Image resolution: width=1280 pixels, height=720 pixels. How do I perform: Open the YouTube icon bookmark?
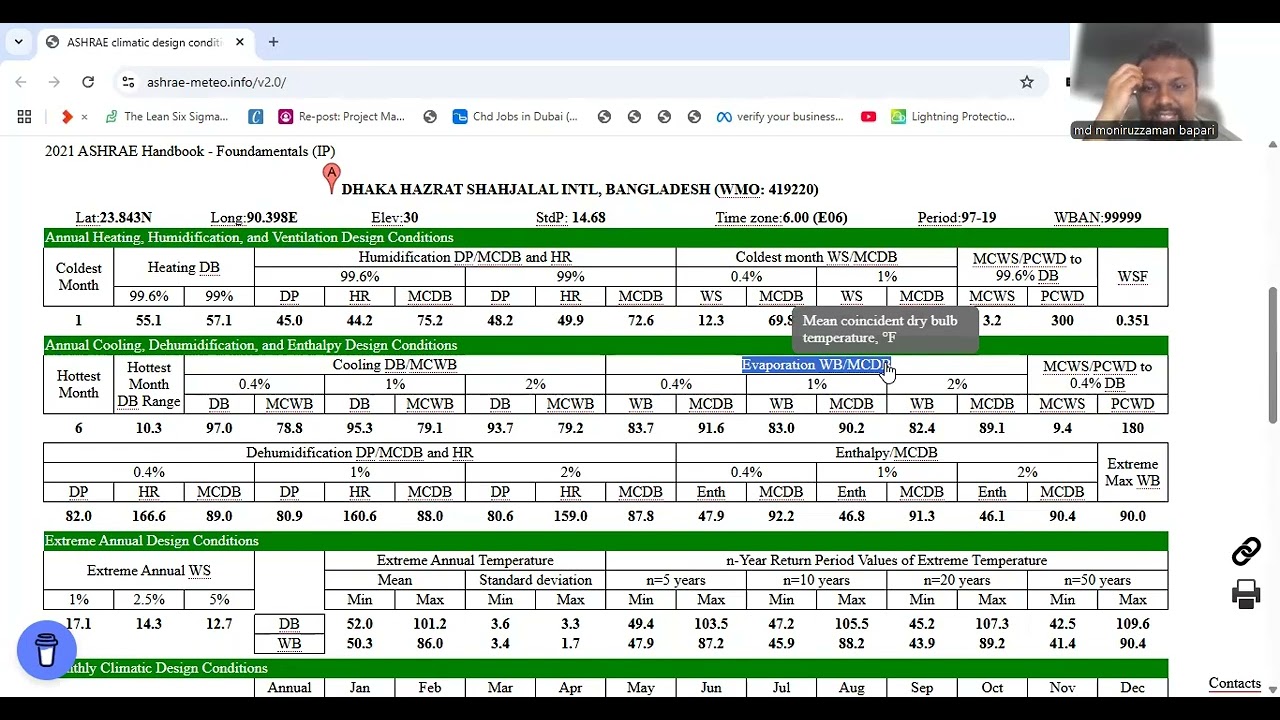click(x=868, y=117)
